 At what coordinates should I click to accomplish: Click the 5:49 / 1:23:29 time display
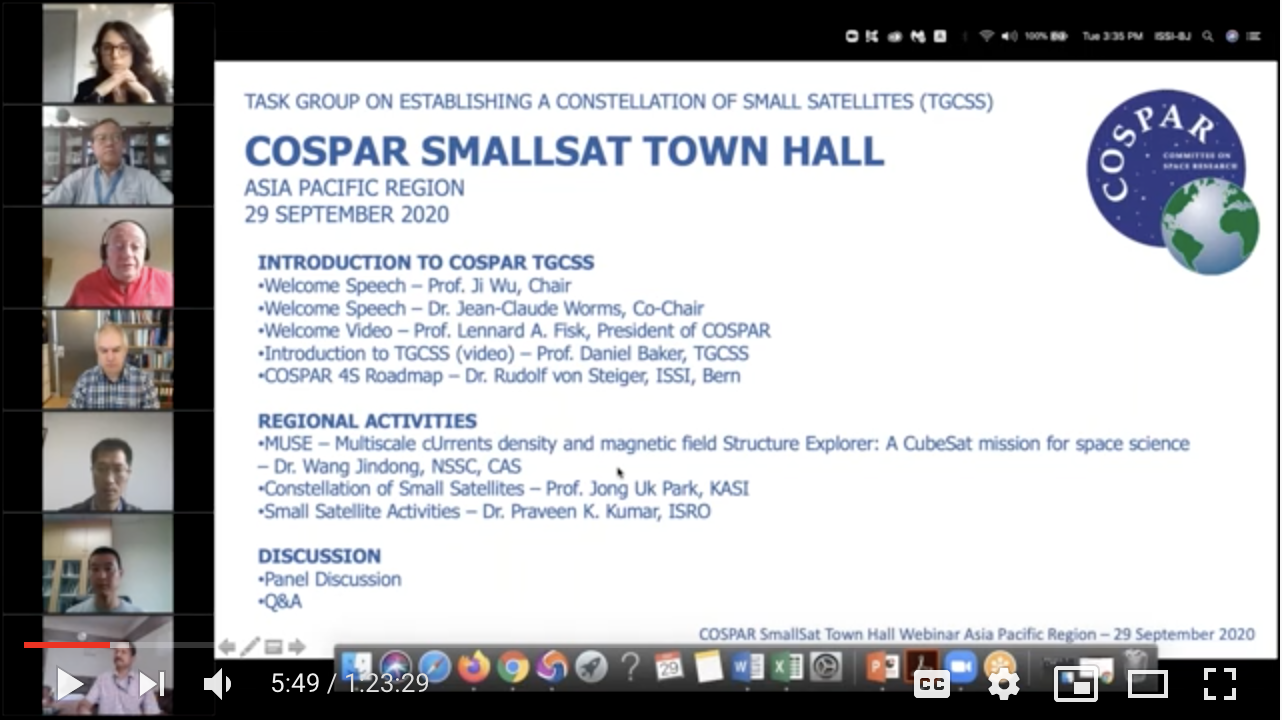click(x=350, y=684)
